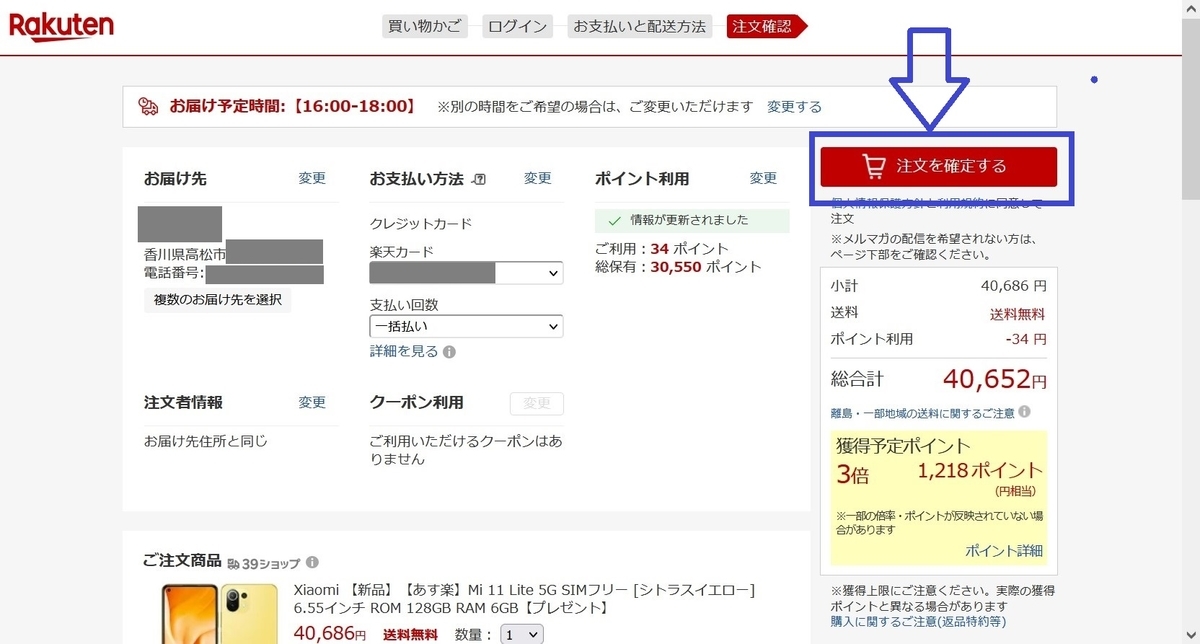
Task: Click the クレジットカード label
Action: (421, 224)
